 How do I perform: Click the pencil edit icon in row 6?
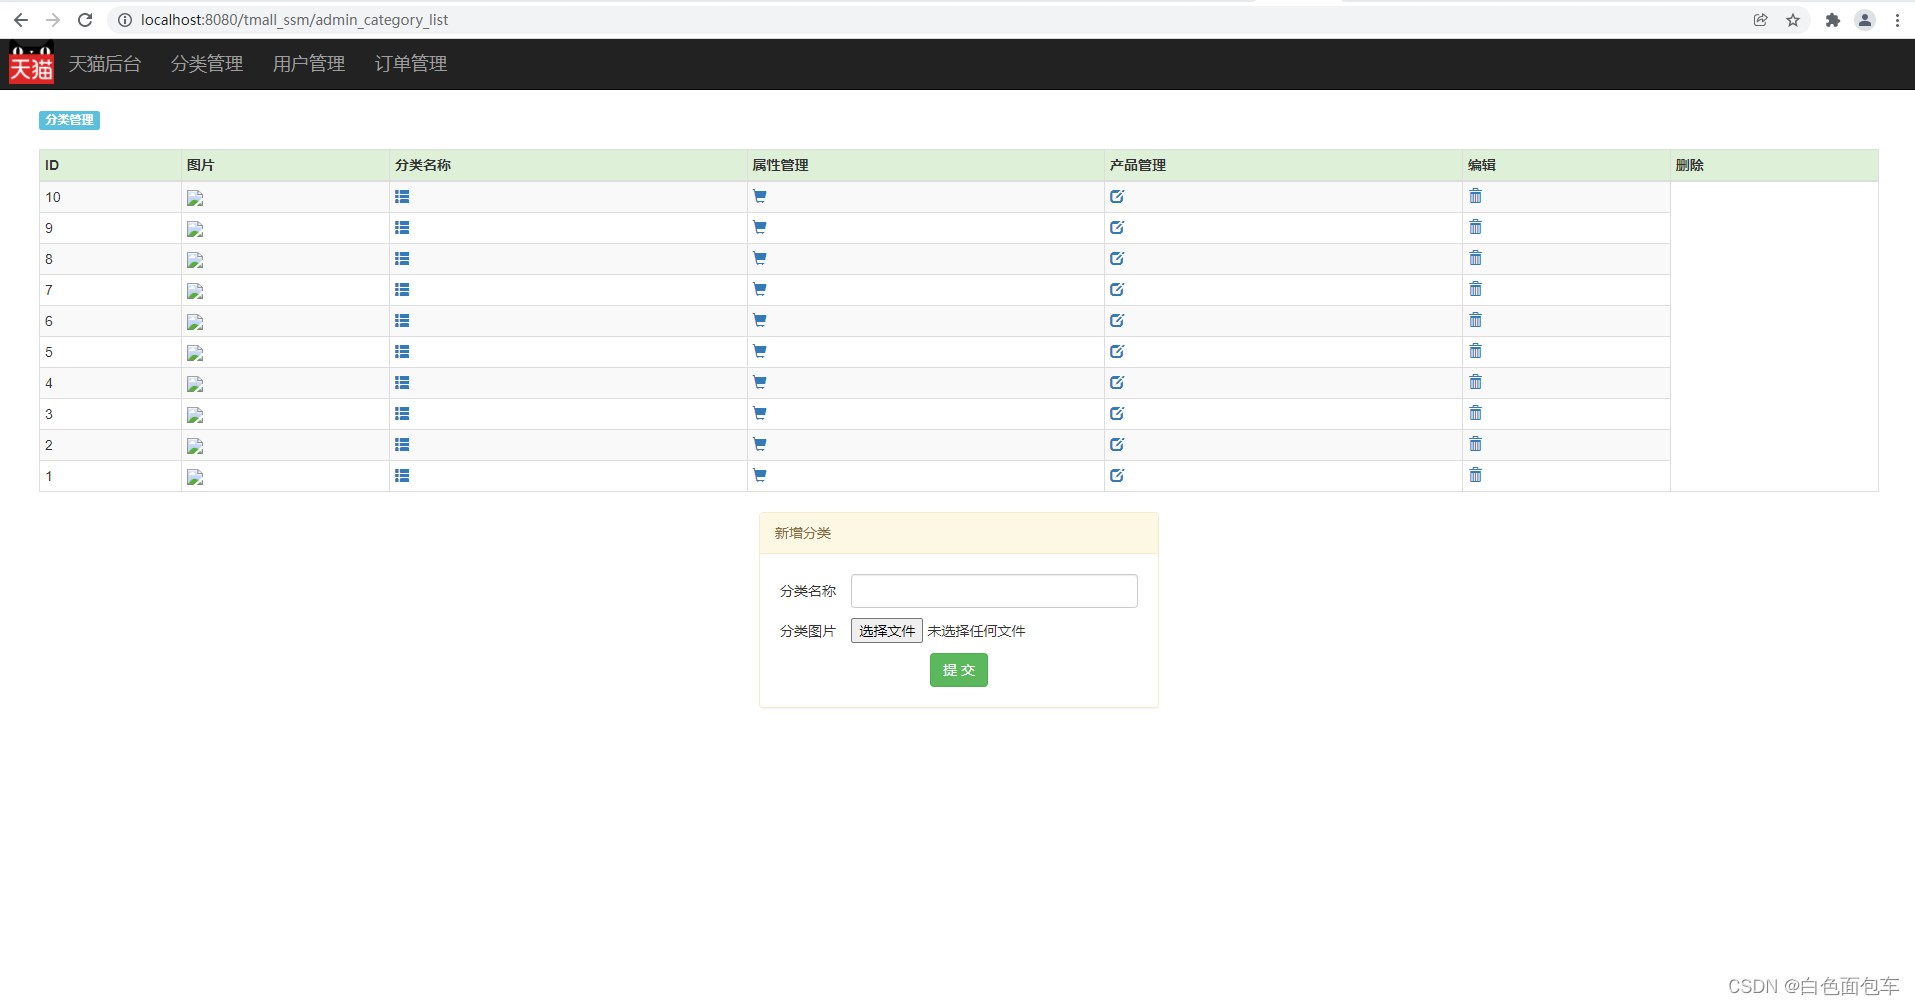click(x=1117, y=321)
